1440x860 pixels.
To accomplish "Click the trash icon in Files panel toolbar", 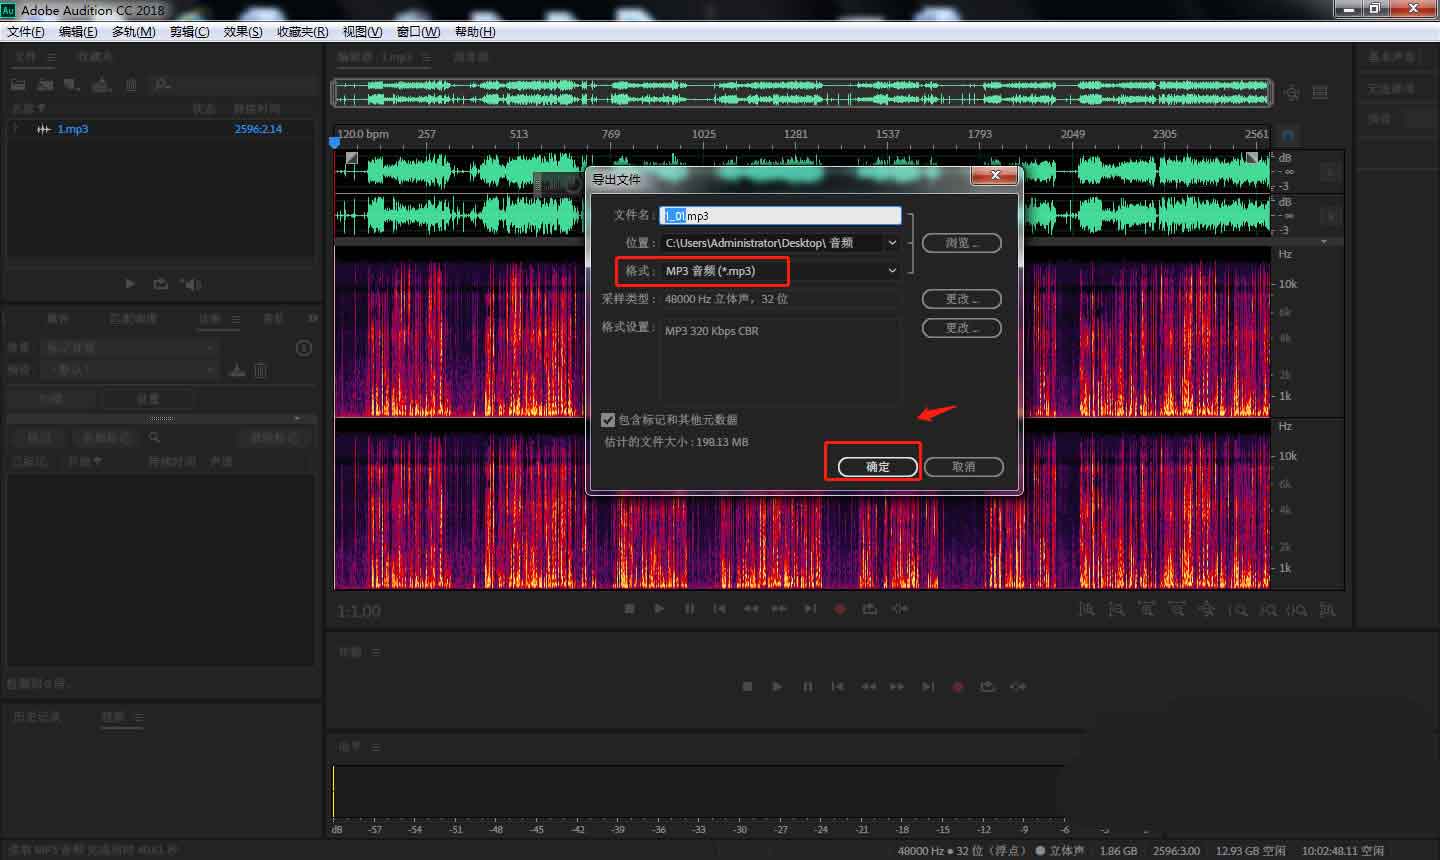I will [131, 85].
